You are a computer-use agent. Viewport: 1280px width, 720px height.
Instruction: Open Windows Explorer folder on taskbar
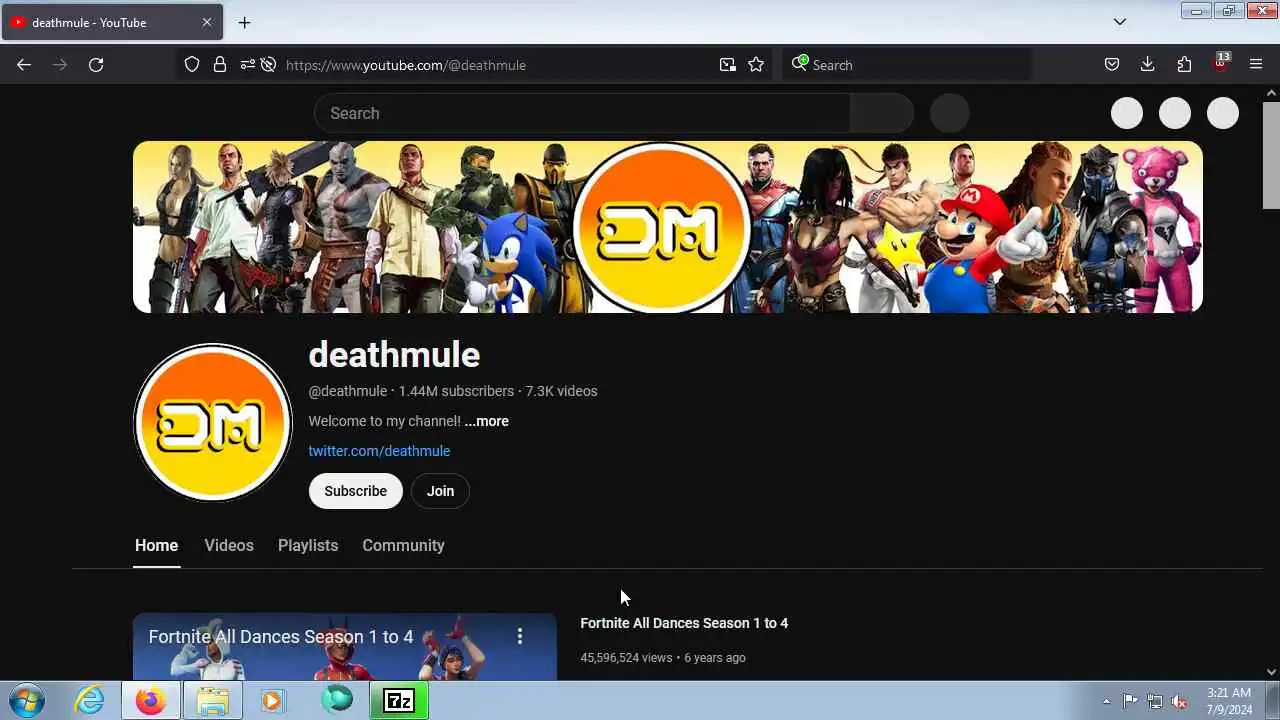tap(213, 700)
